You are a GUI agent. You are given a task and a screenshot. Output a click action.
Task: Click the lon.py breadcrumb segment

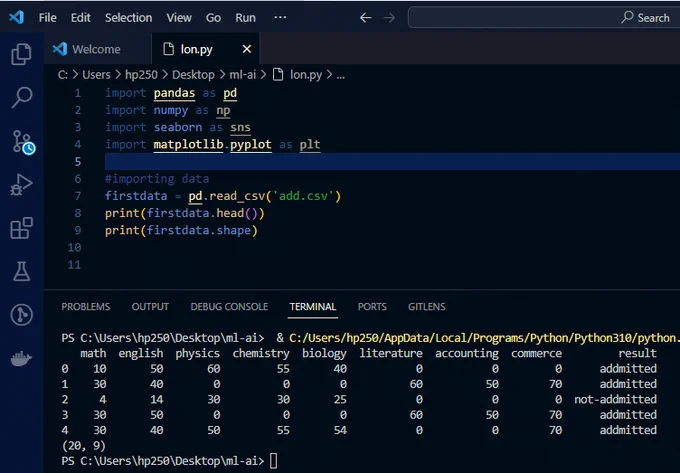[x=306, y=75]
